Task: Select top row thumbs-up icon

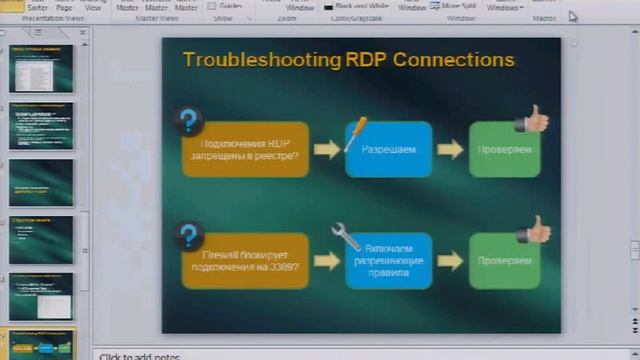Action: coord(531,119)
